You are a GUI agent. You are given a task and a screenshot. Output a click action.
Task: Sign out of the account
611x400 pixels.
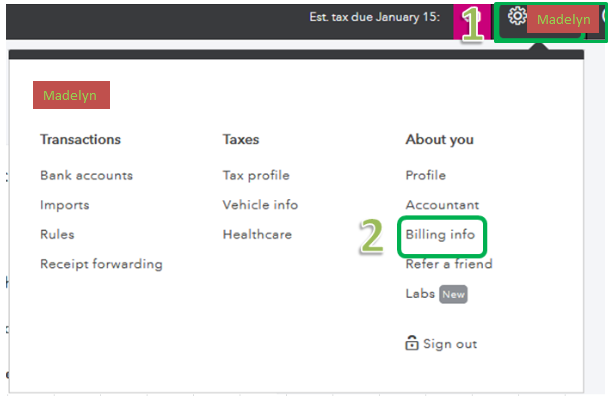coord(450,344)
